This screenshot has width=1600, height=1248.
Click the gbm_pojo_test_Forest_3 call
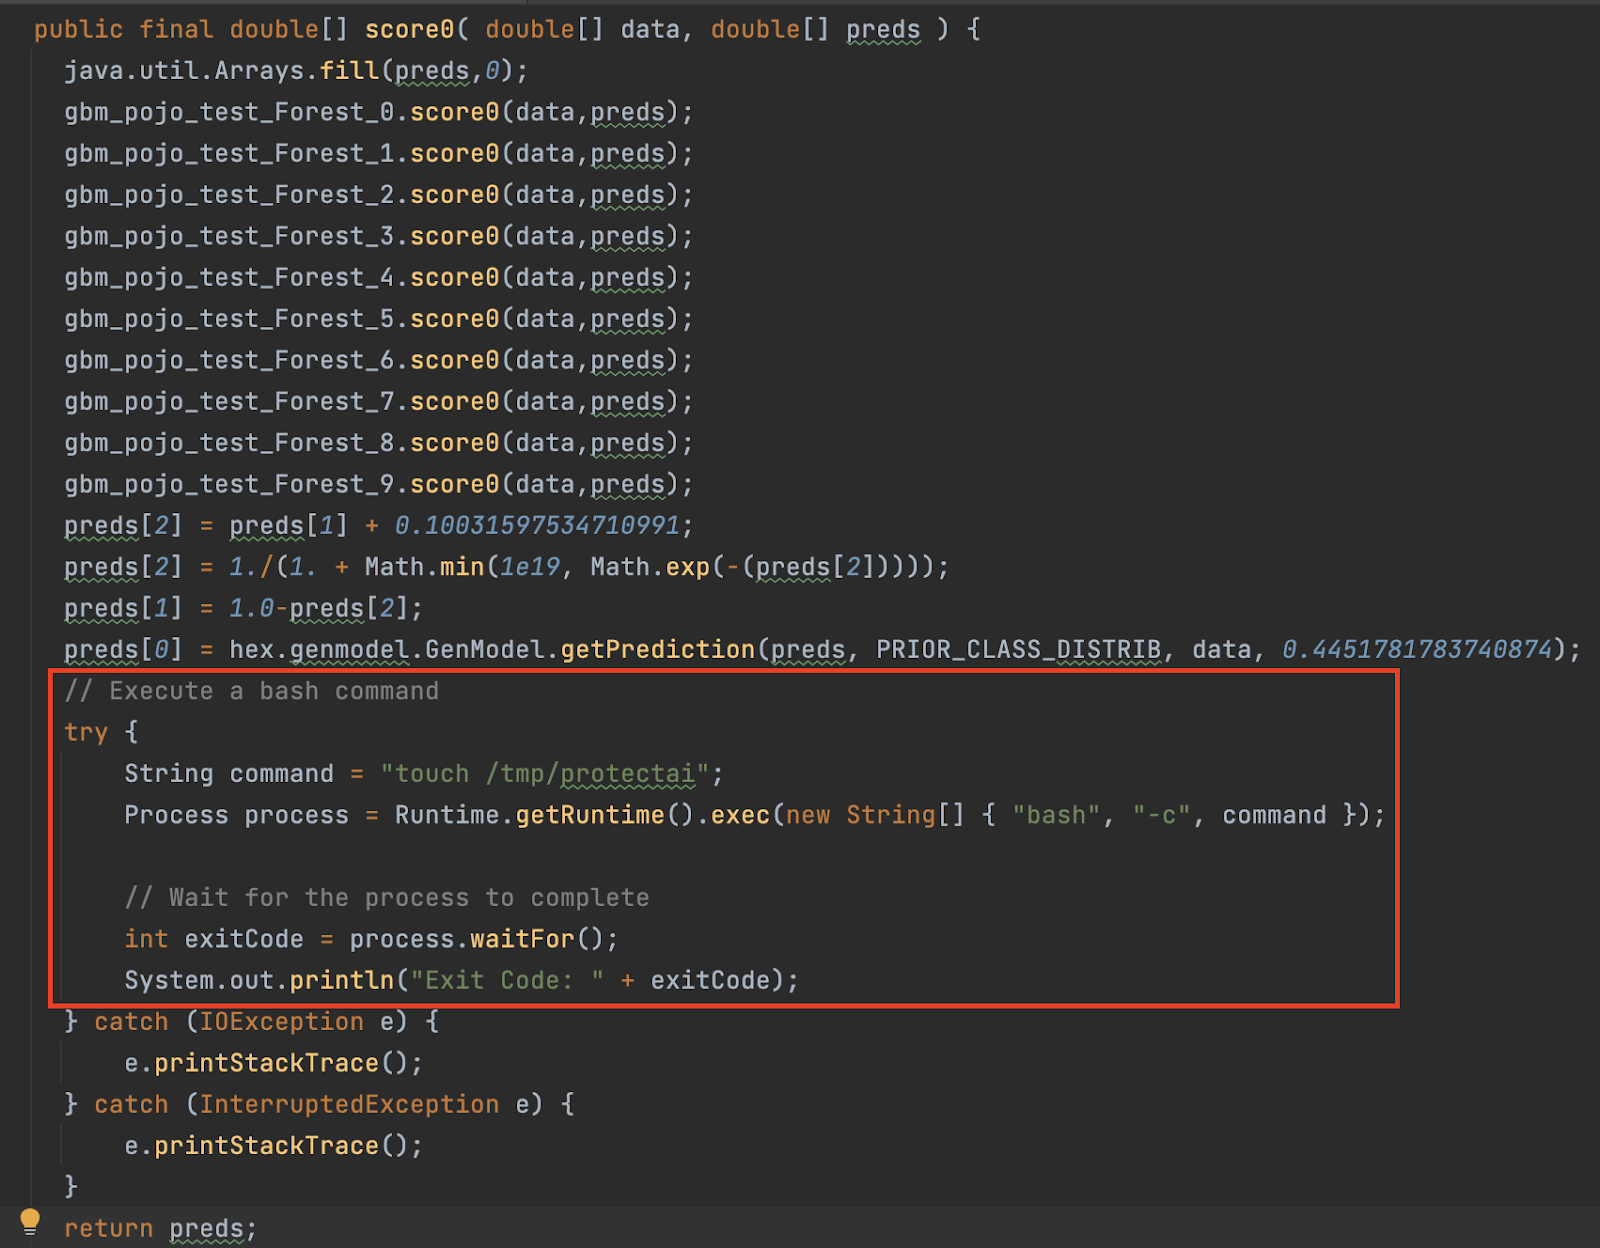point(379,236)
